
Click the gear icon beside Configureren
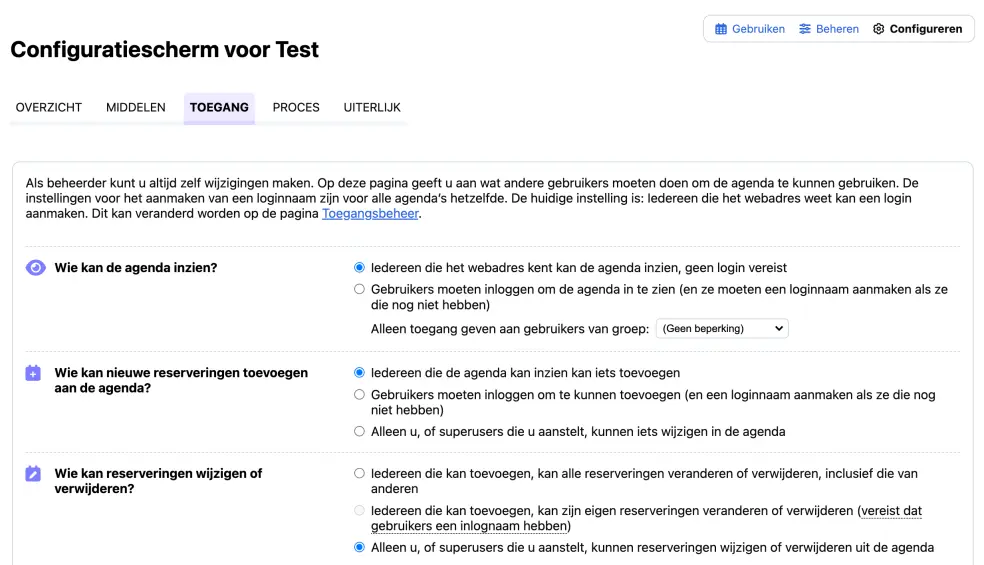click(879, 29)
